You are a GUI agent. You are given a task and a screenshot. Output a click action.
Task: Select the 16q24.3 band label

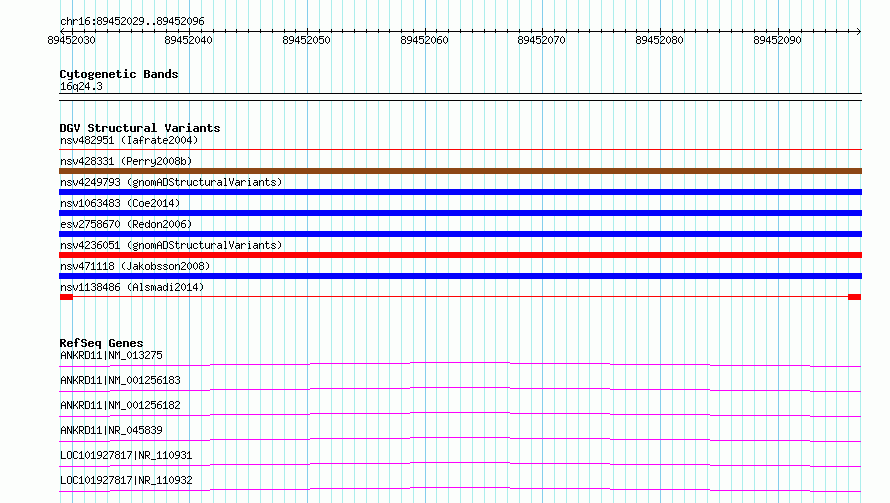tap(81, 86)
